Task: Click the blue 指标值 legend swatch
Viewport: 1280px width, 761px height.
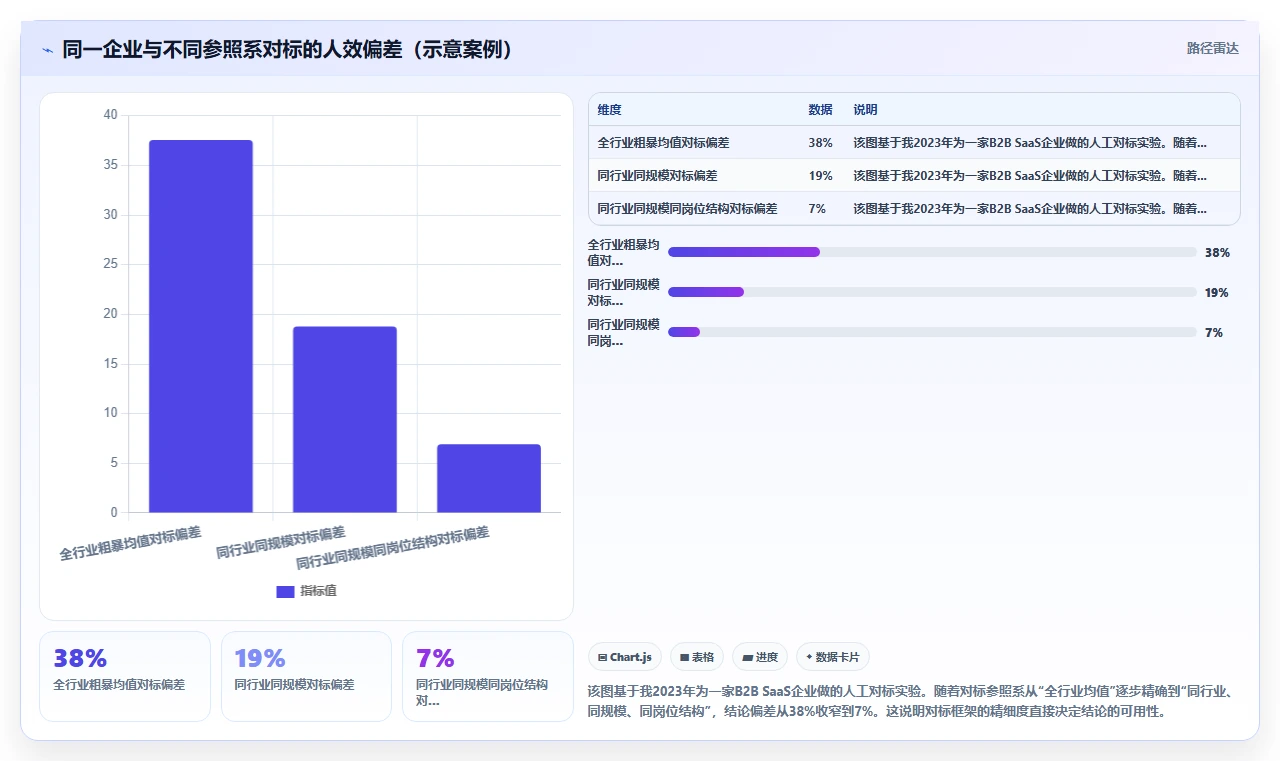Action: click(x=285, y=591)
